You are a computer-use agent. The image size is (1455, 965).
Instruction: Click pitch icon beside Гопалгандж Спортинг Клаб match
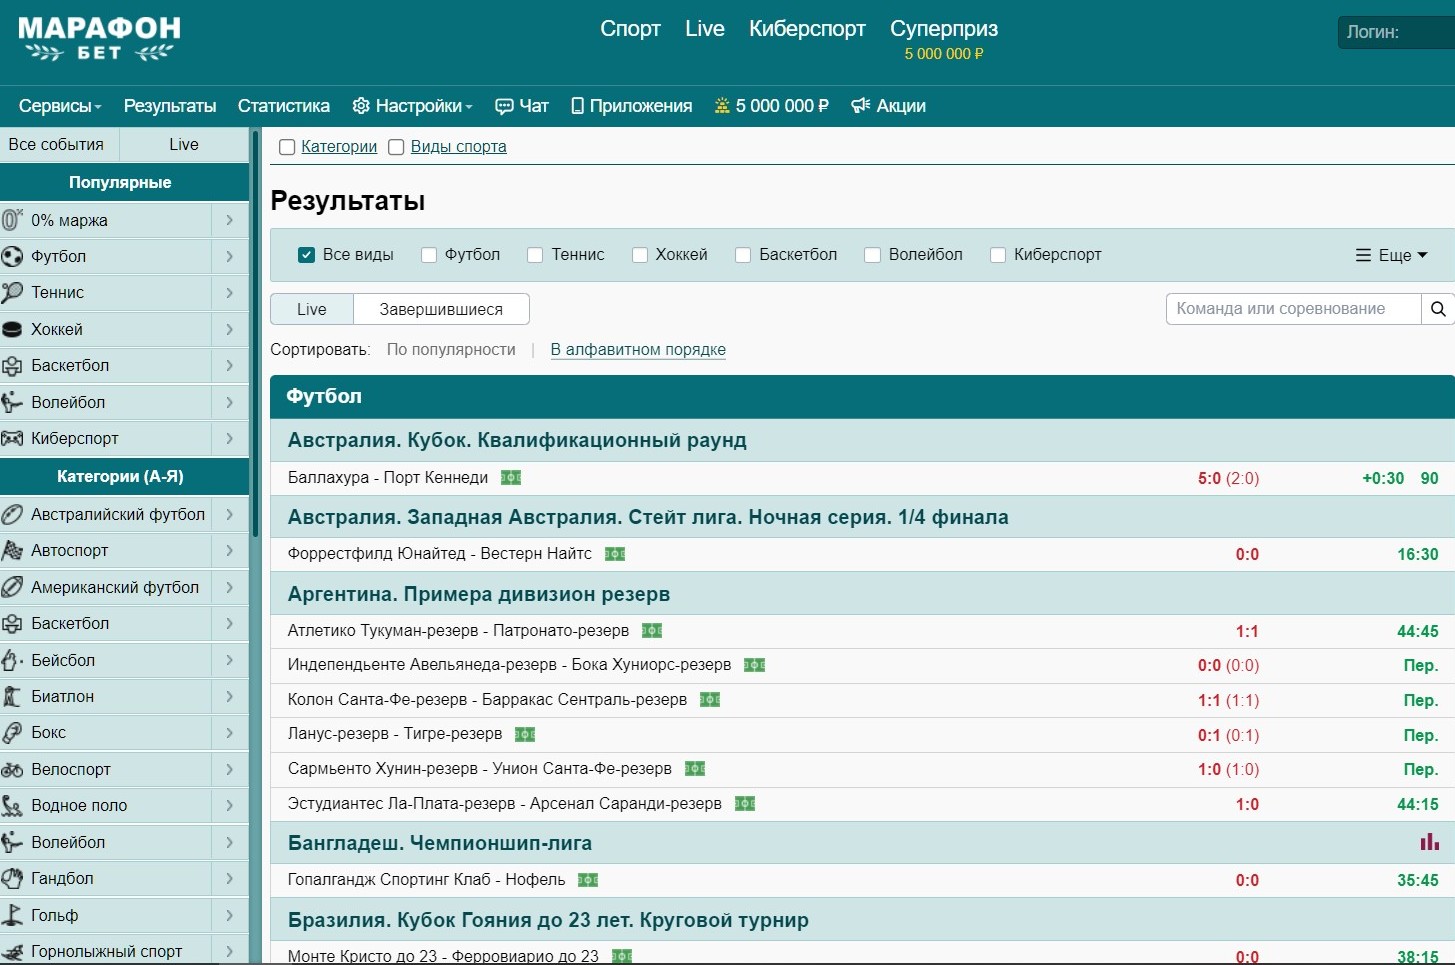click(588, 880)
